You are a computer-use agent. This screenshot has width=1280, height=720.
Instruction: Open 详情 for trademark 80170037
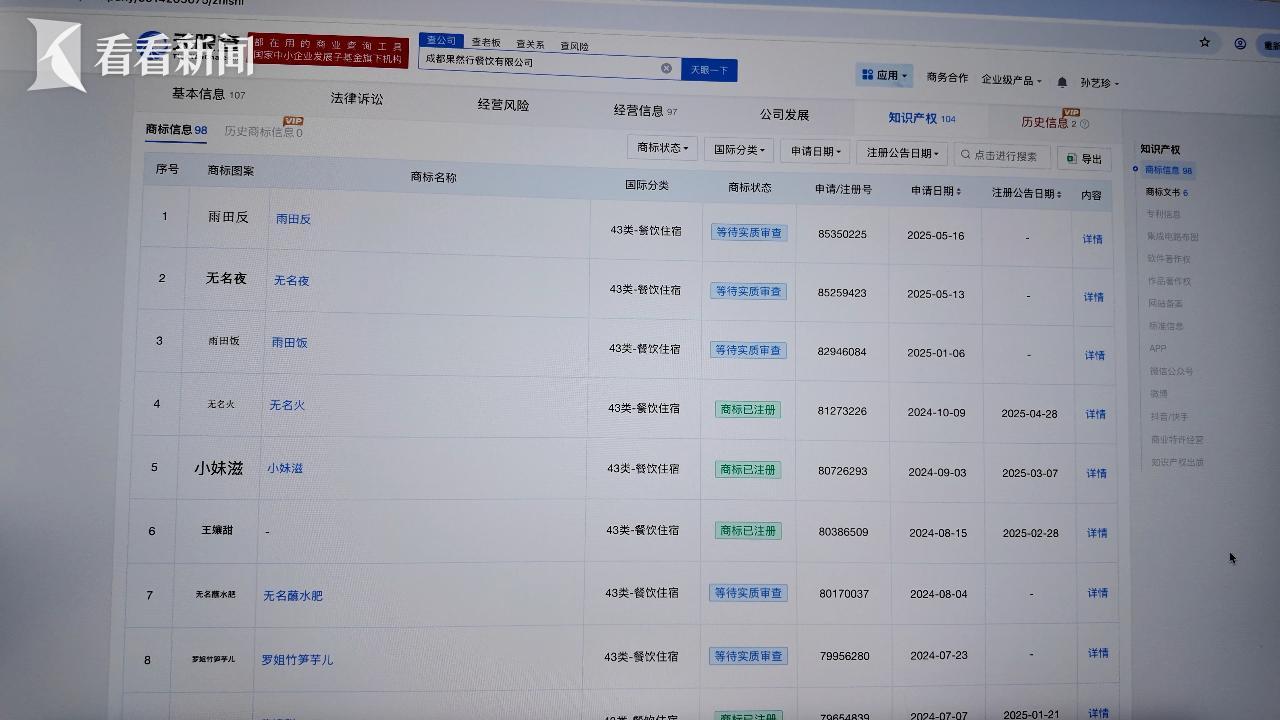click(1098, 593)
